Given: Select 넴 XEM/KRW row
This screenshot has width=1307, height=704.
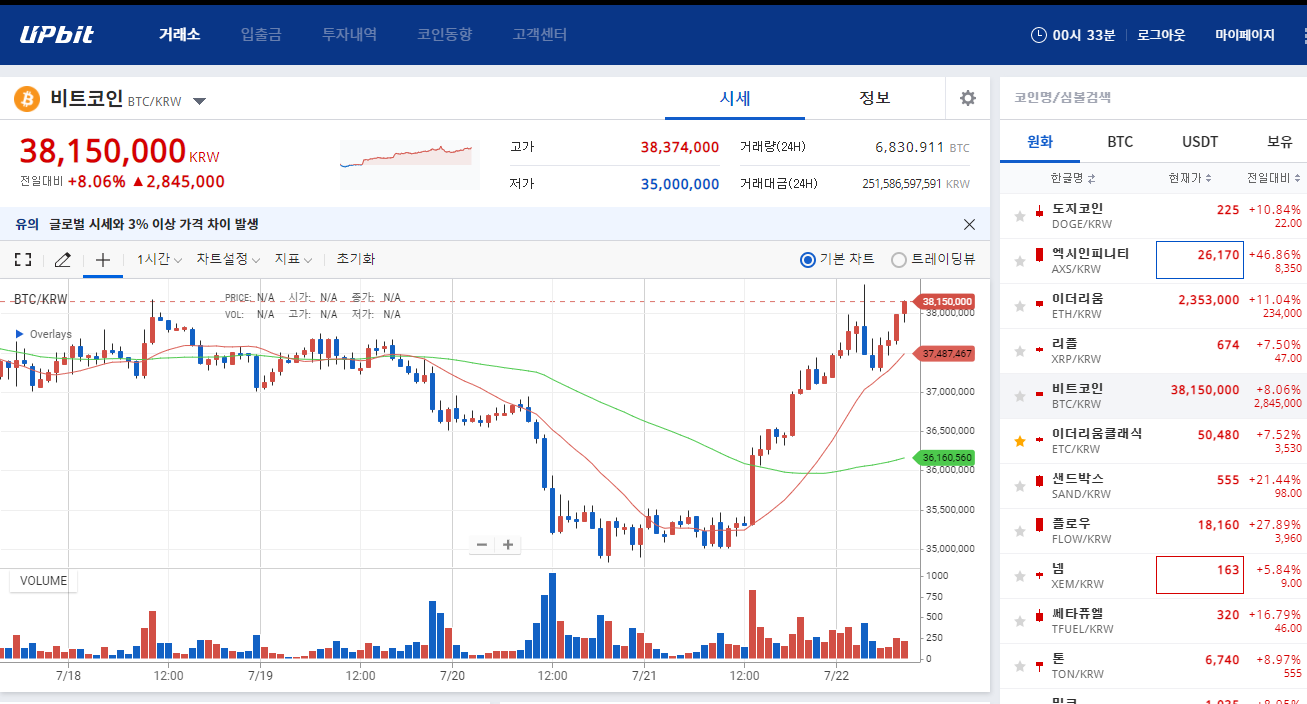Looking at the screenshot, I should [1153, 576].
